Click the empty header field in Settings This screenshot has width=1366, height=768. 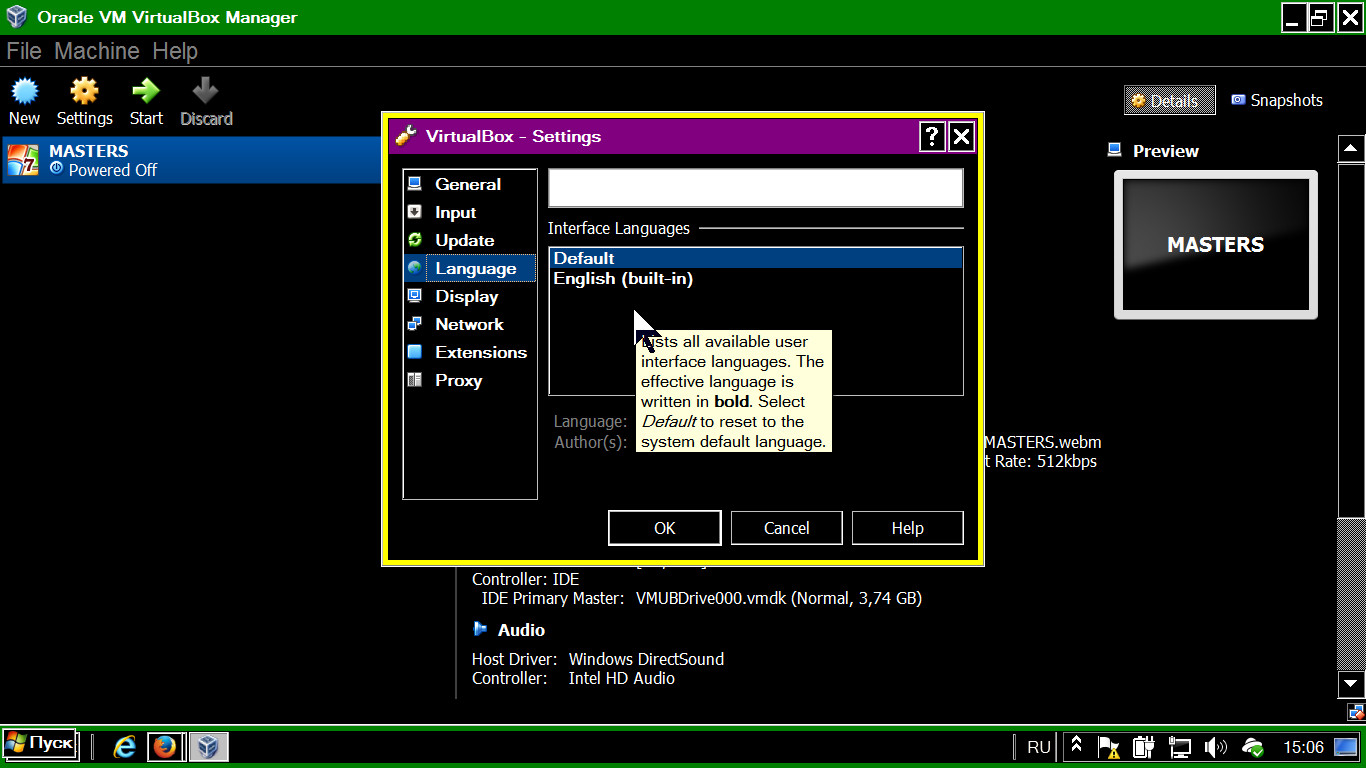coord(756,188)
